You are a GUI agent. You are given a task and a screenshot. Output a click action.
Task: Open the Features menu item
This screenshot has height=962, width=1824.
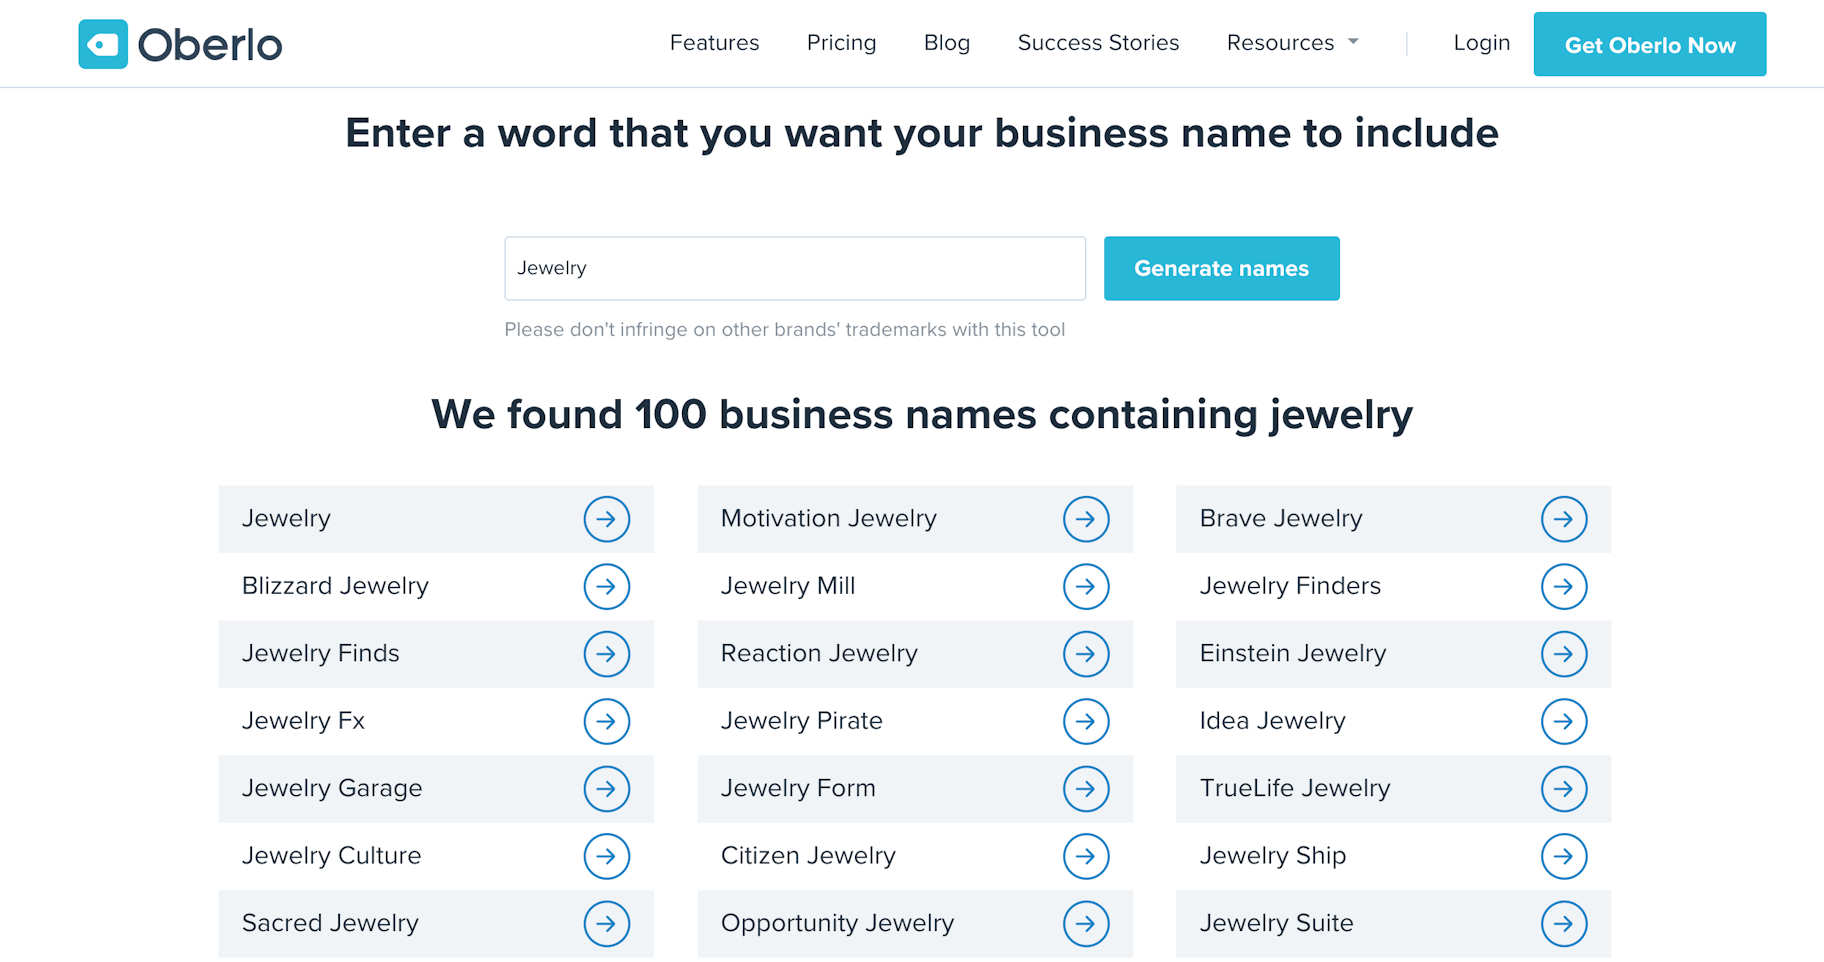pyautogui.click(x=714, y=43)
